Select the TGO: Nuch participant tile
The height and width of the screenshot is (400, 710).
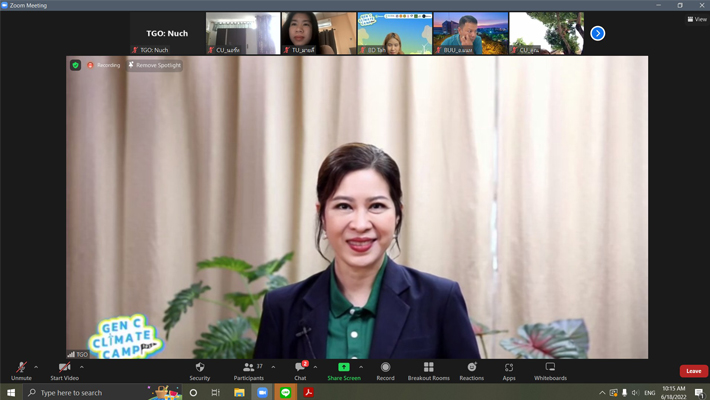click(167, 33)
